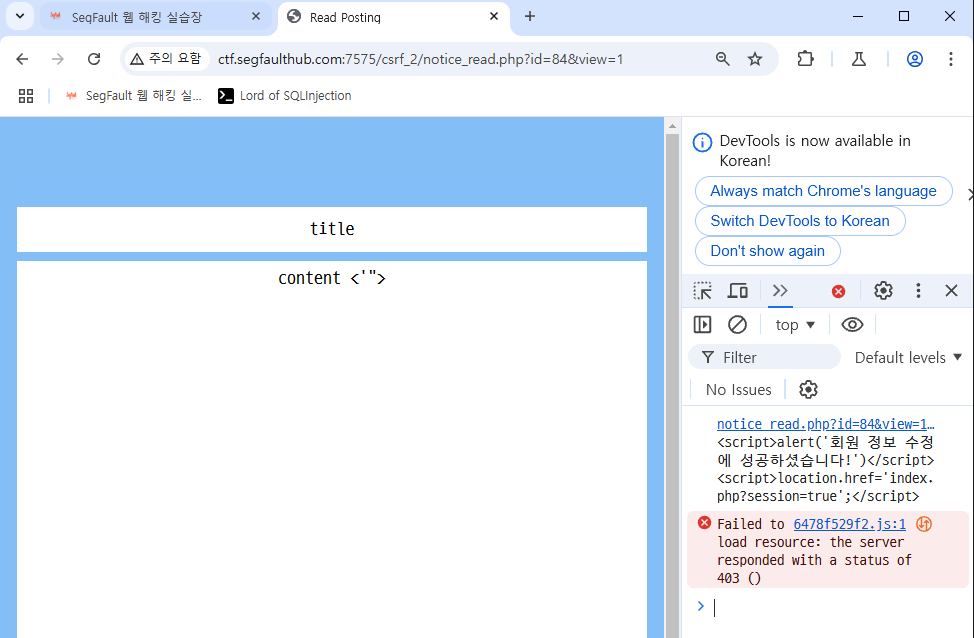974x638 pixels.
Task: Toggle the device toolbar icon
Action: pos(738,291)
